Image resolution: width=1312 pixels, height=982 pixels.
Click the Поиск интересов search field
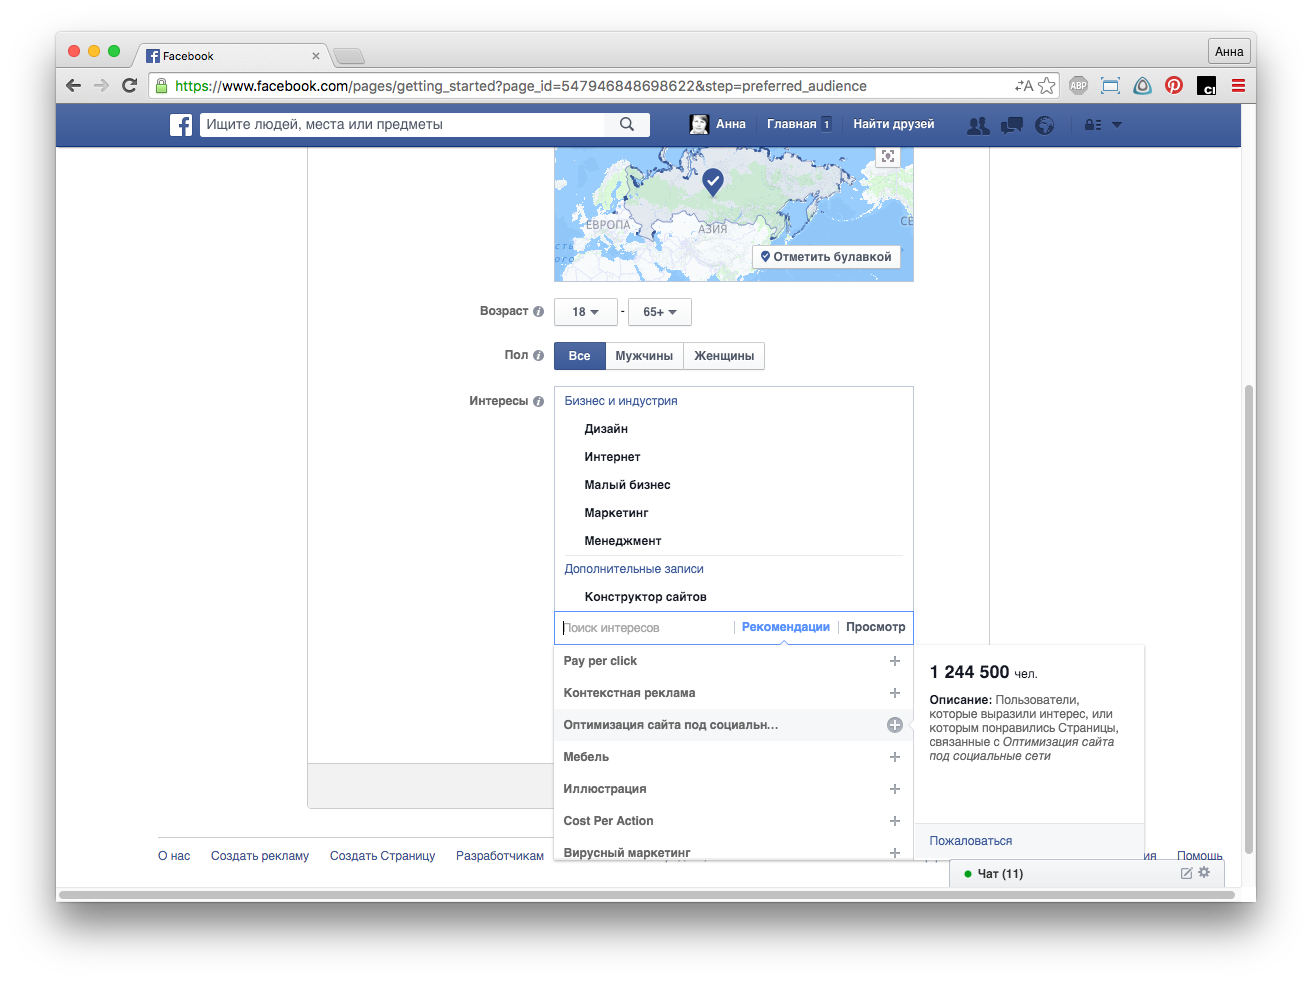pyautogui.click(x=645, y=628)
